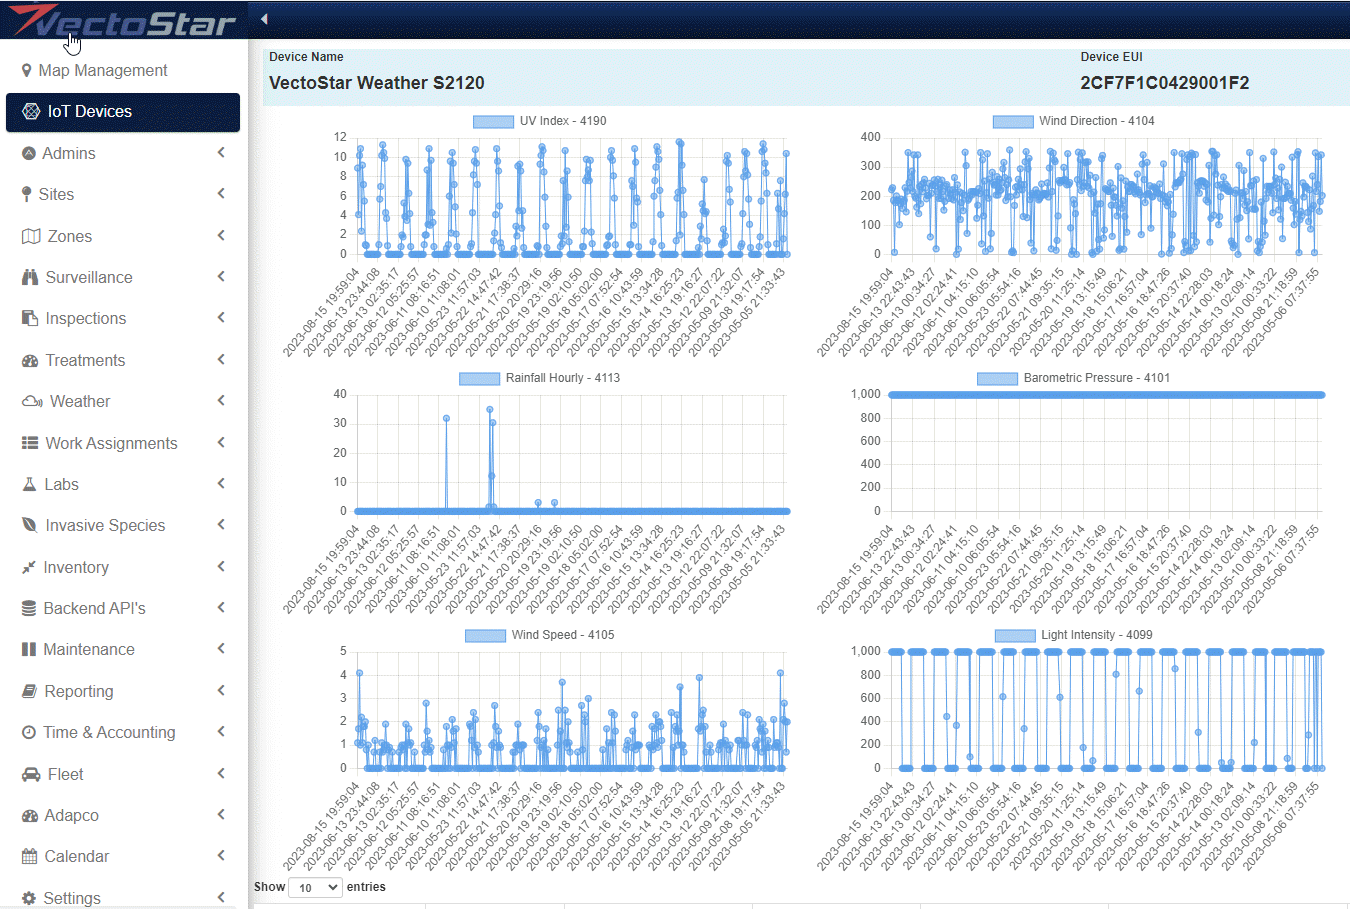
Task: Expand the Inspections submenu chevron
Action: [221, 318]
